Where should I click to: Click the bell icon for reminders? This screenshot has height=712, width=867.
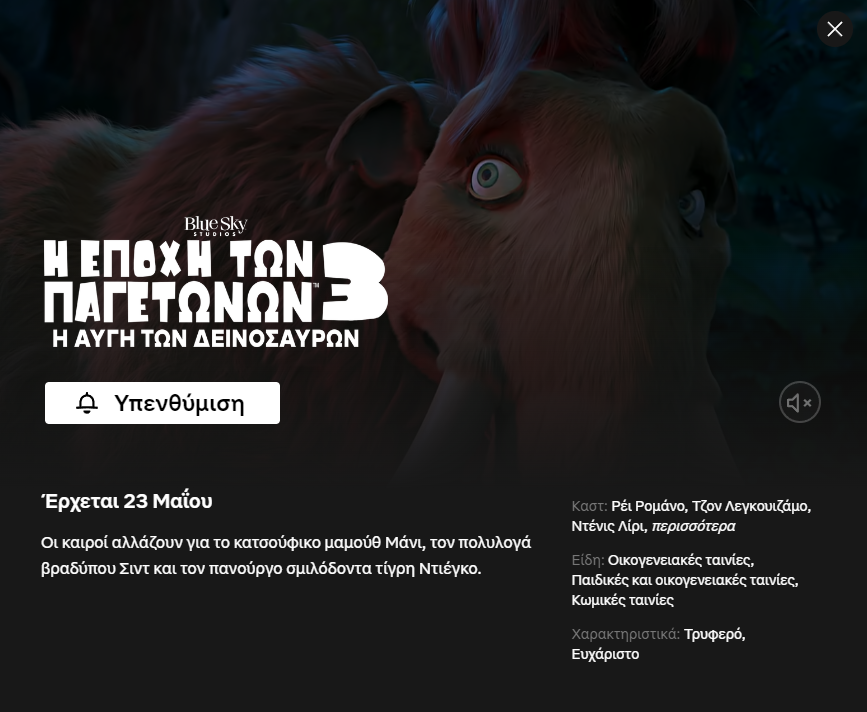87,403
